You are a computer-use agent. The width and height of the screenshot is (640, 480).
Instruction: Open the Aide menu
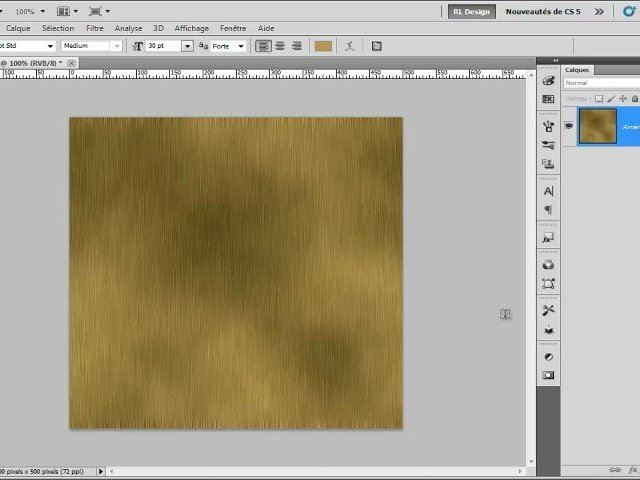coord(266,28)
